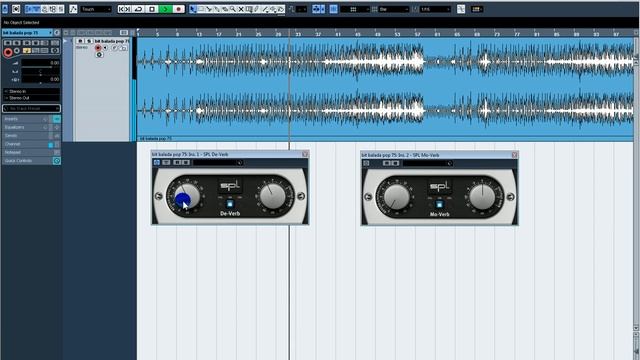The image size is (640, 360).
Task: Click the No Track Preset field
Action: (31, 109)
